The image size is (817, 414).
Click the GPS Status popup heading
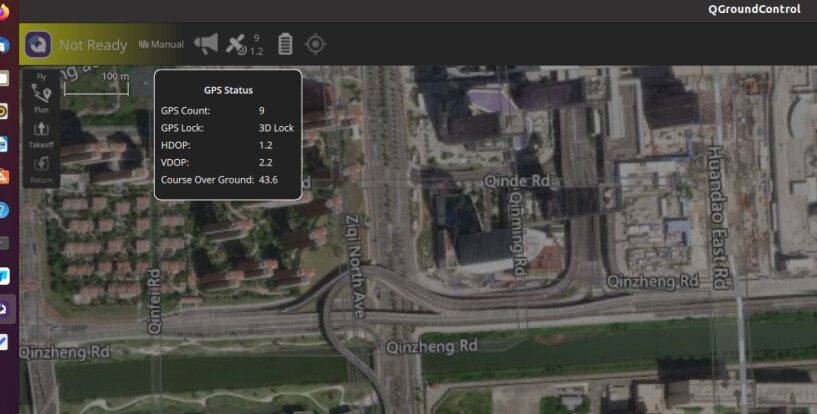point(228,91)
